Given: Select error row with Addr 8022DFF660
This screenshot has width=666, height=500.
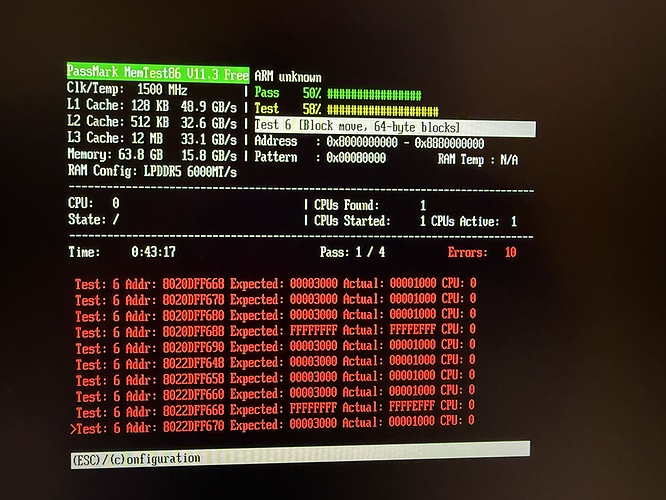Looking at the screenshot, I should pyautogui.click(x=275, y=393).
